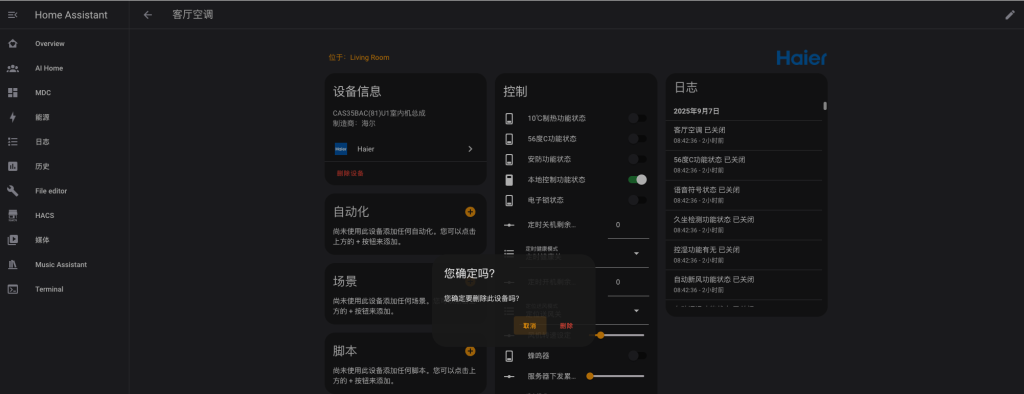The width and height of the screenshot is (1024, 394).
Task: Open the pencil edit icon in the header
Action: [x=1010, y=15]
